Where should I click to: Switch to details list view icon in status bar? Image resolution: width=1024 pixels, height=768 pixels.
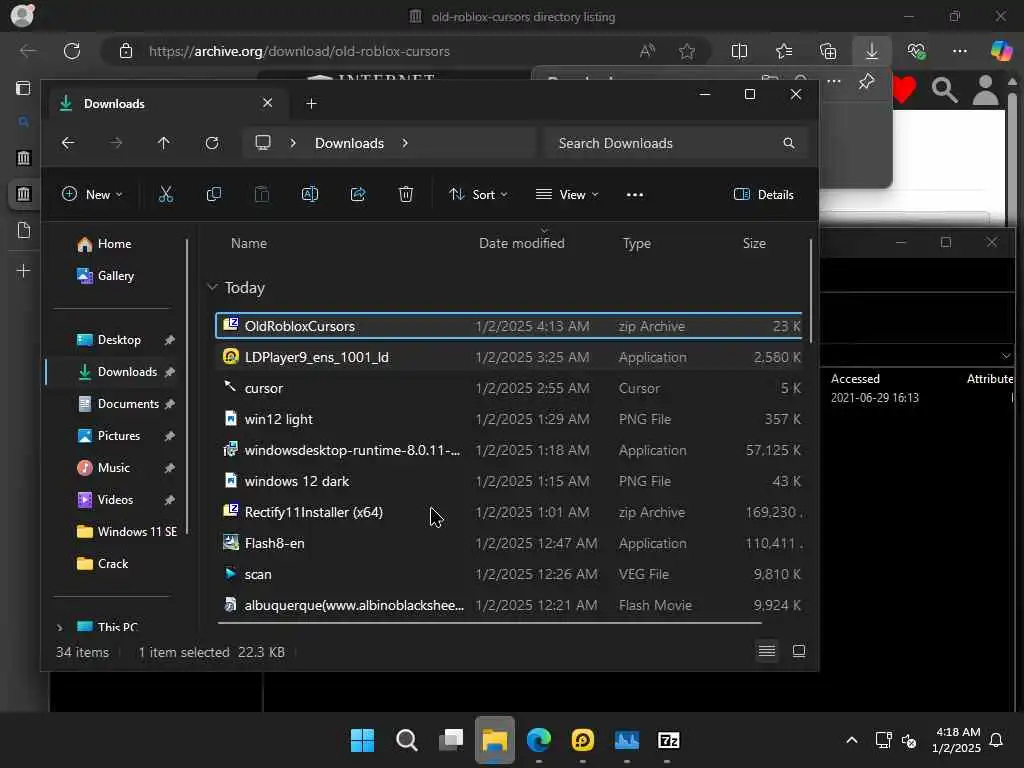(x=767, y=651)
